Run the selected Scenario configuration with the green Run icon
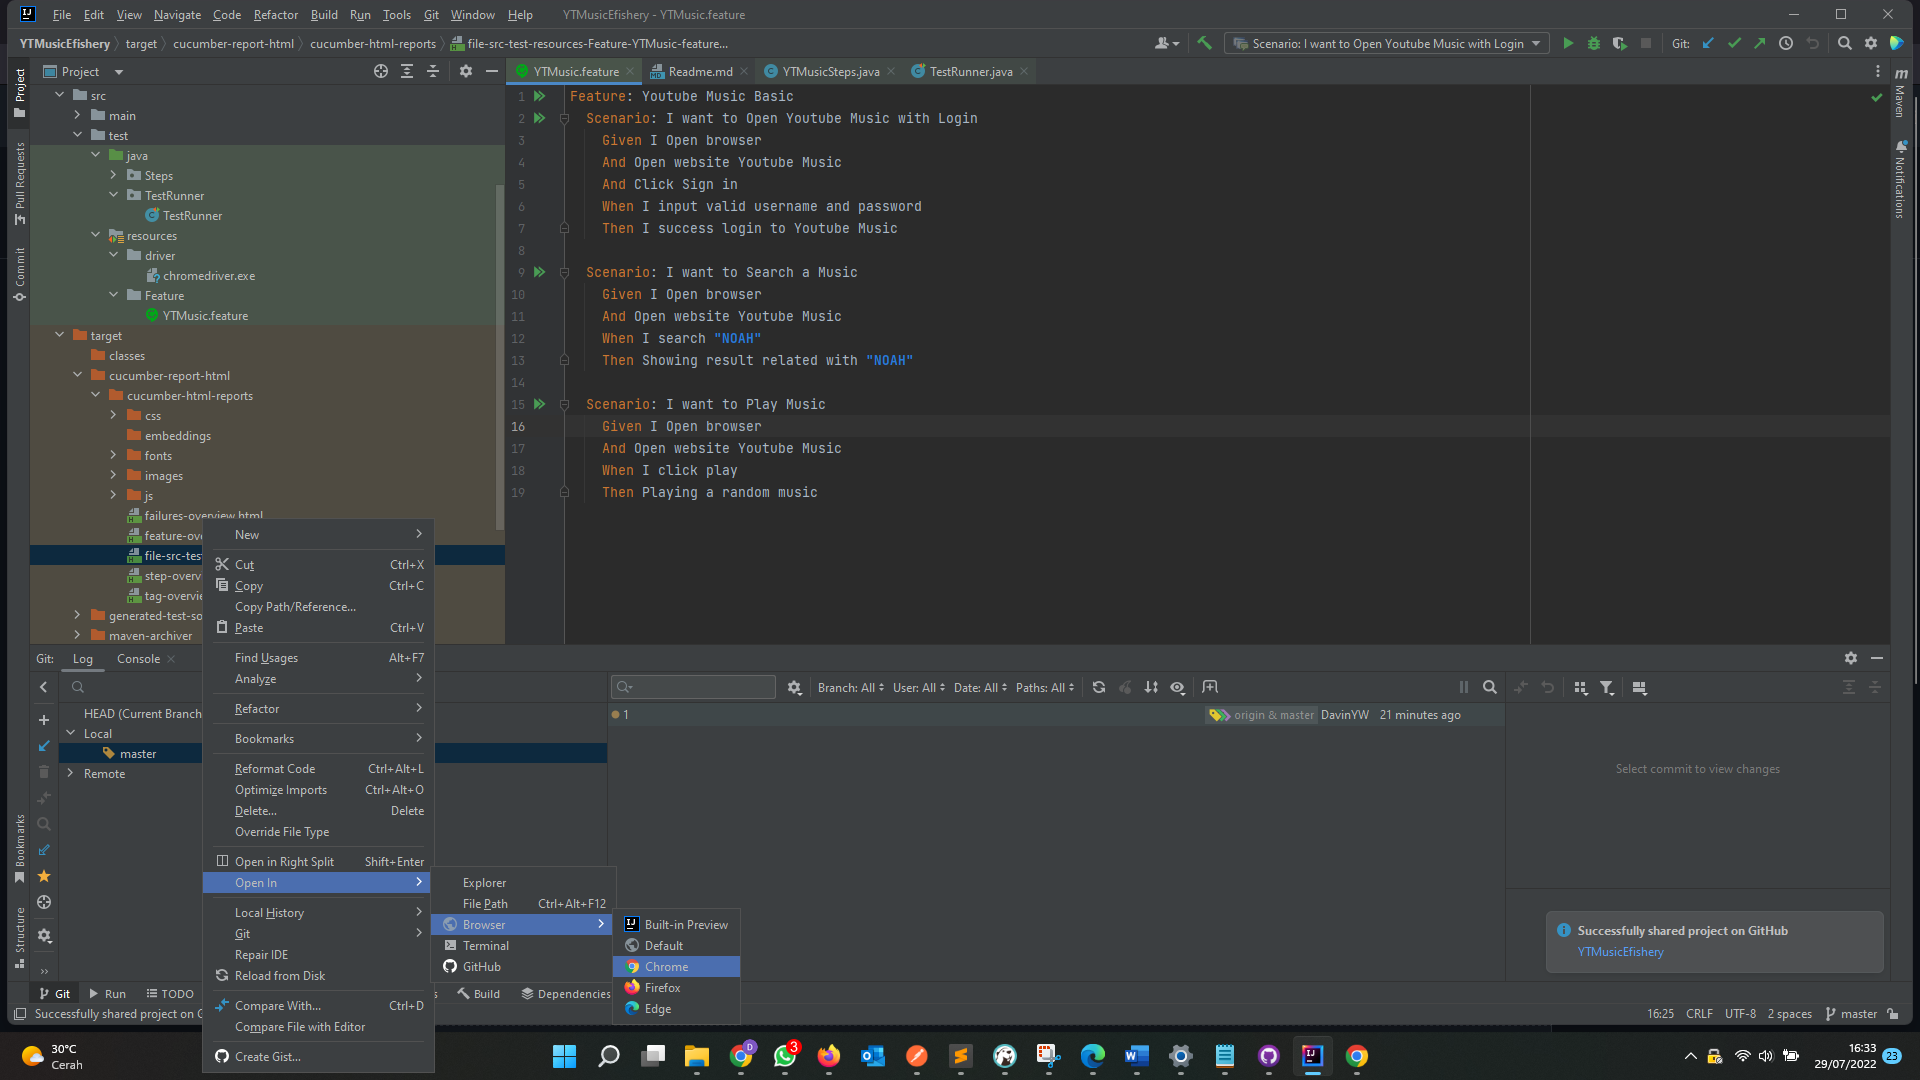Image resolution: width=1920 pixels, height=1080 pixels. click(1568, 43)
